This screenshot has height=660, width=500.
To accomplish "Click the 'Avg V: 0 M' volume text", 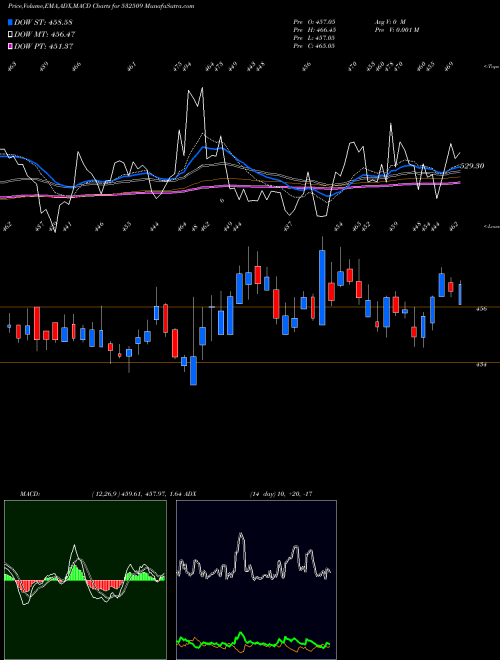I will click(390, 21).
